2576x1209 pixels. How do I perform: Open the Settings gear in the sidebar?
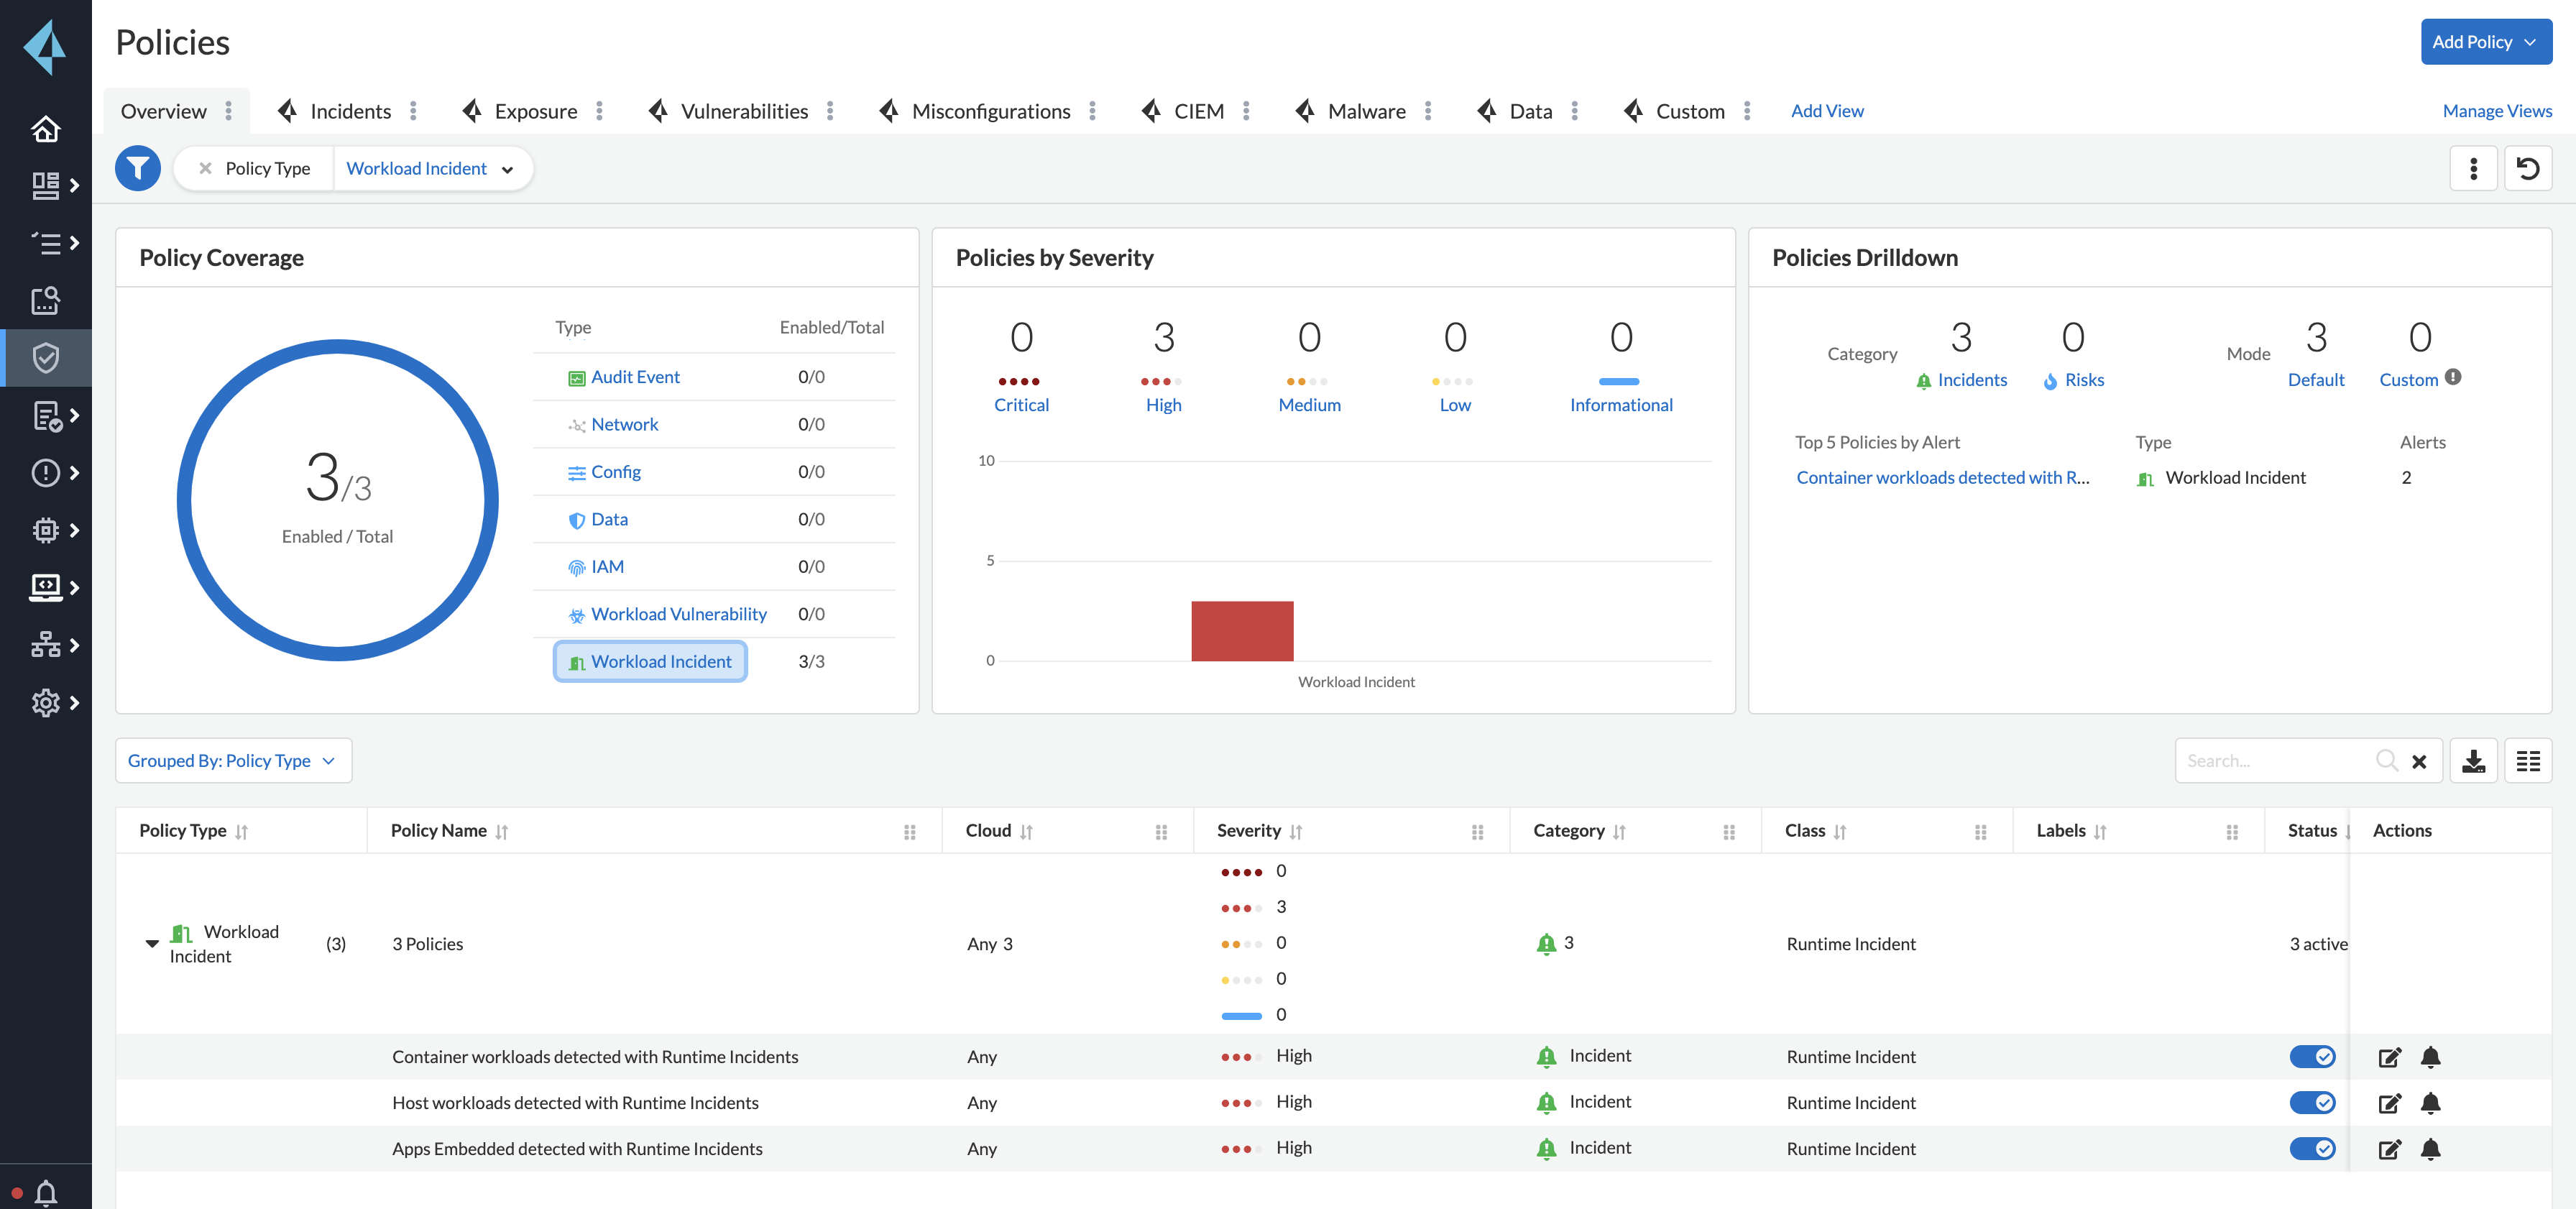click(45, 703)
